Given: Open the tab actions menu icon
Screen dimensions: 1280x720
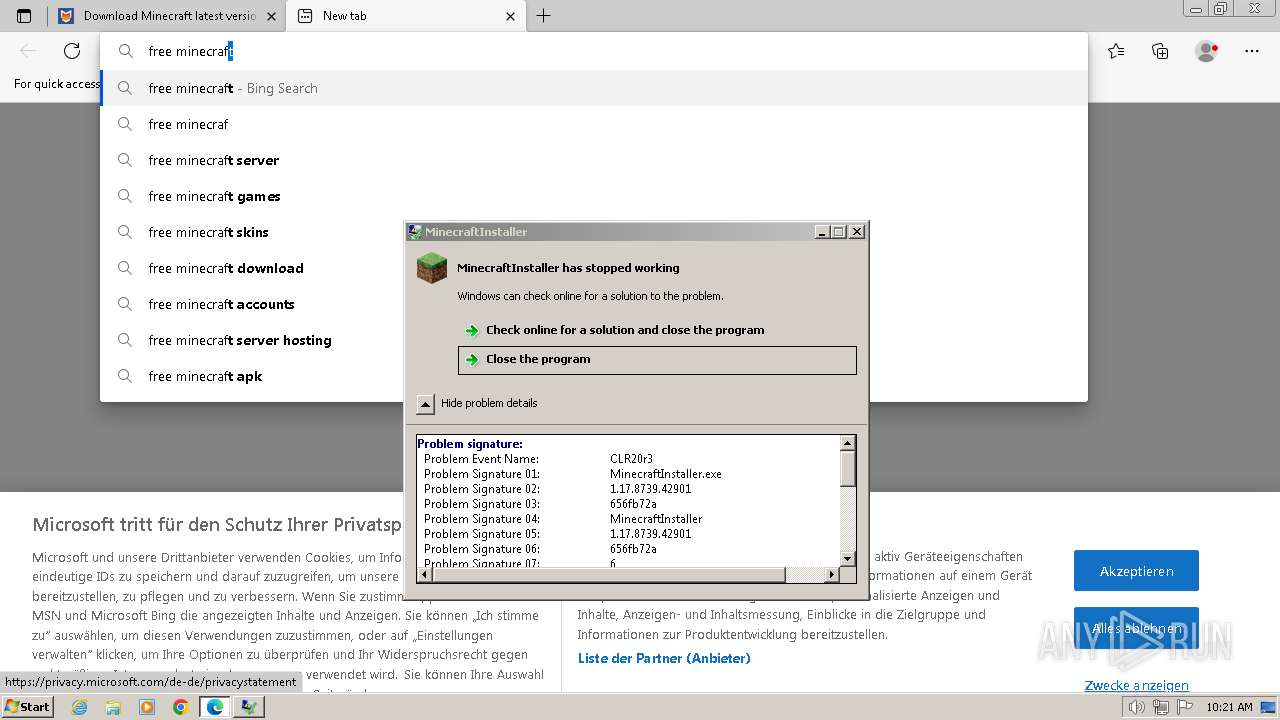Looking at the screenshot, I should click(x=24, y=16).
